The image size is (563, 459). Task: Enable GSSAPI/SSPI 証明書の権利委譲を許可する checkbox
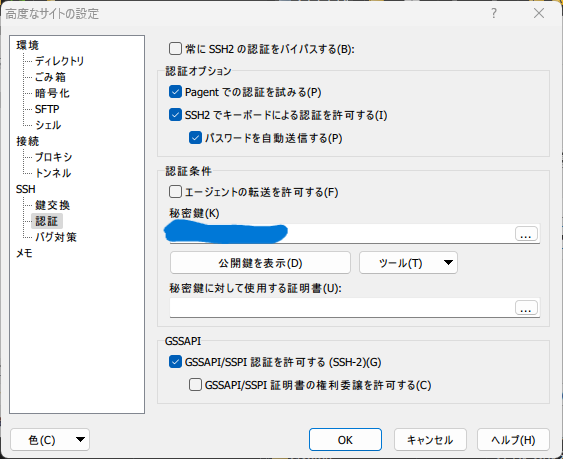[x=195, y=385]
